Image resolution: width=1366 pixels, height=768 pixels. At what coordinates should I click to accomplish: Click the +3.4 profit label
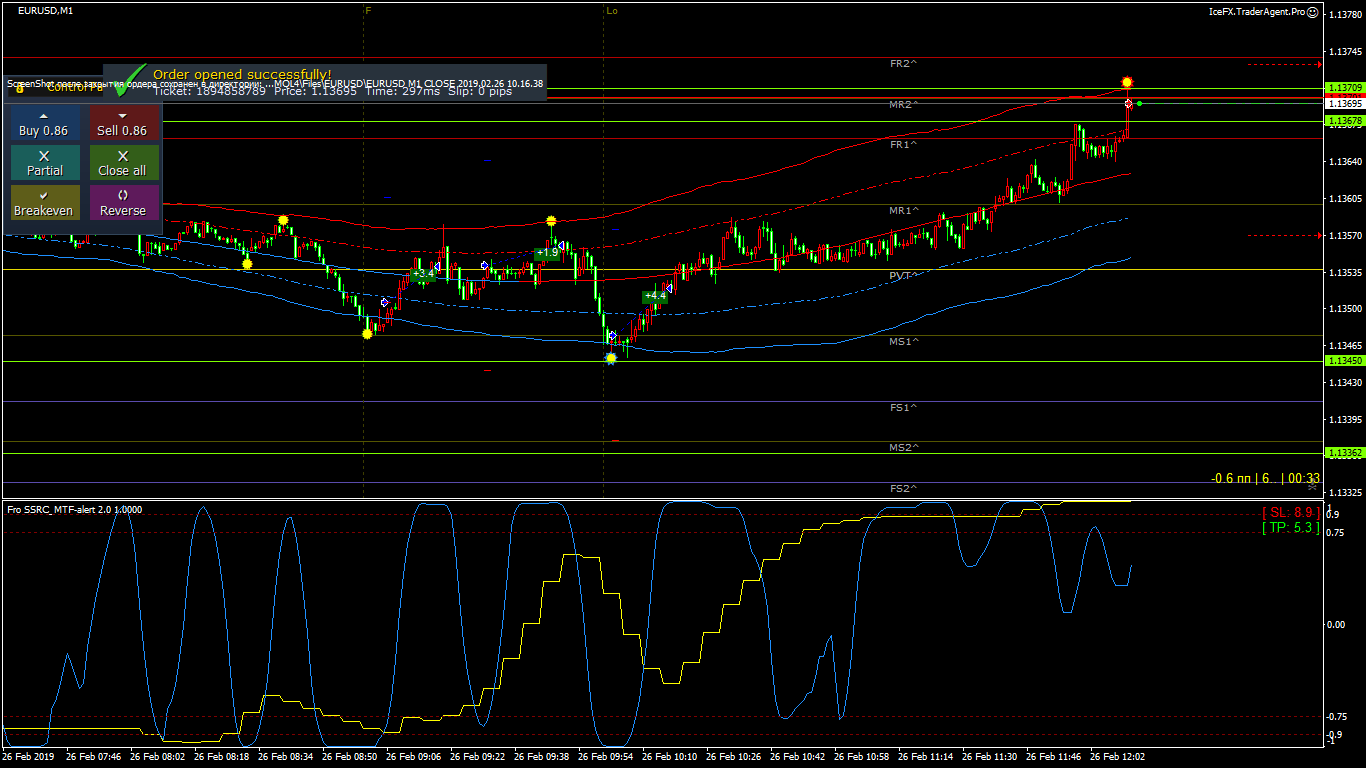(x=423, y=273)
